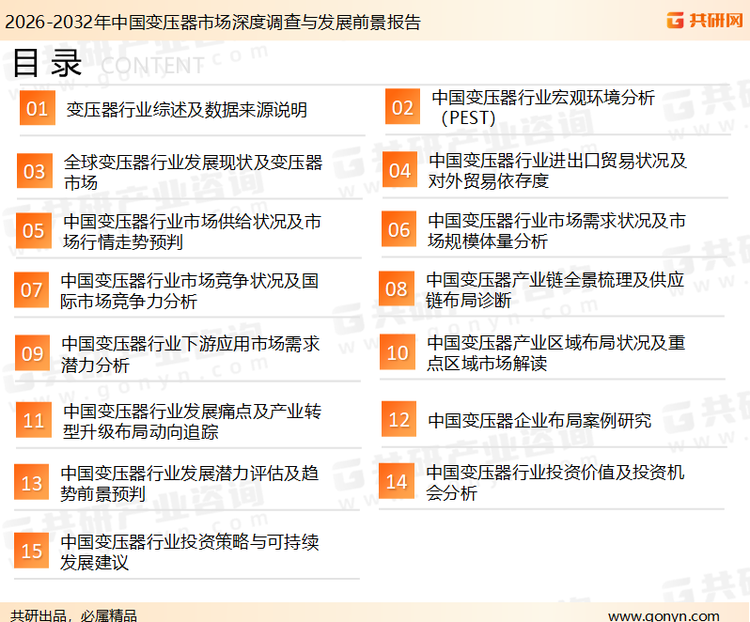Click the orange 14 chapter number box
The width and height of the screenshot is (750, 622).
397,481
